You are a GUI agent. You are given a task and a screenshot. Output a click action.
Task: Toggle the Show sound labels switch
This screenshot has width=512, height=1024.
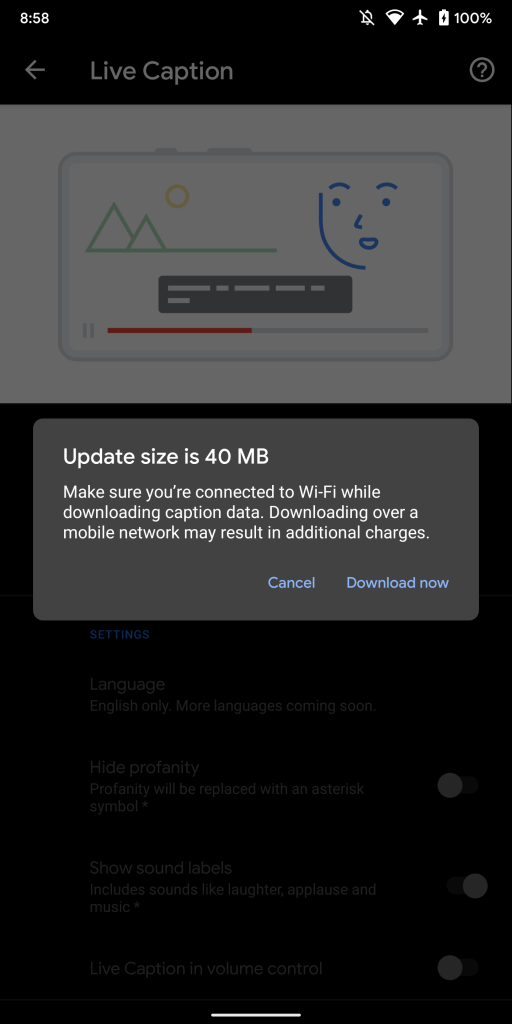tap(466, 886)
